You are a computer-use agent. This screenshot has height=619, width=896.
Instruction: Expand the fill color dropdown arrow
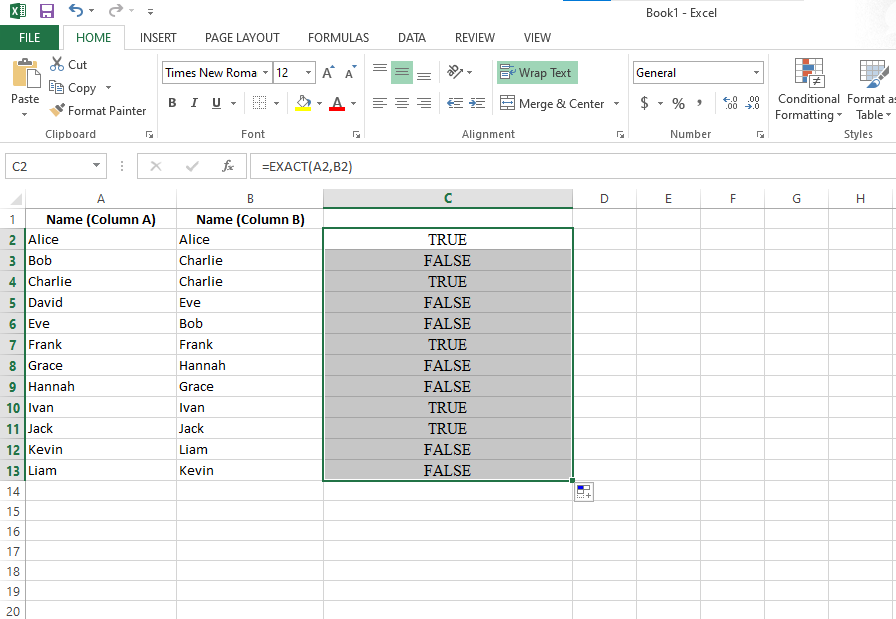(319, 103)
